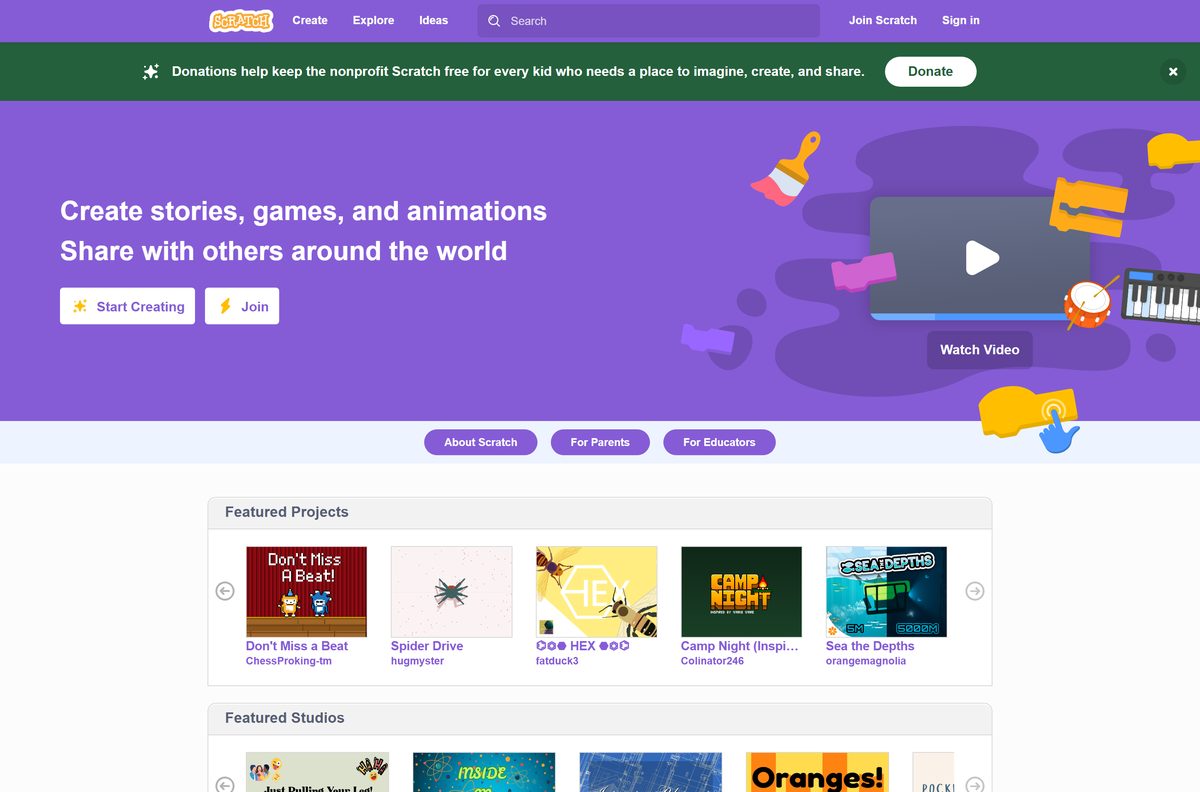Open the About Scratch page

click(481, 442)
